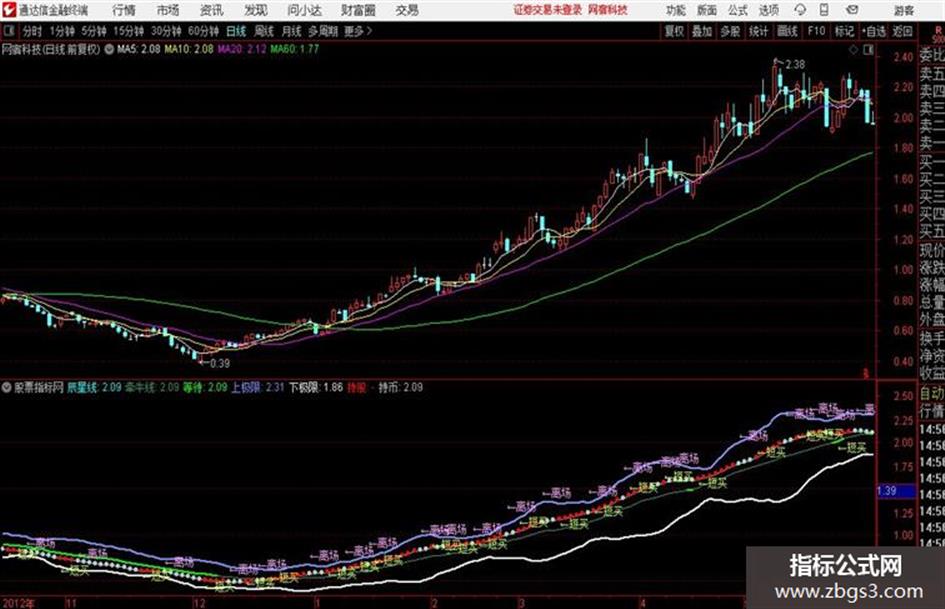Image resolution: width=945 pixels, height=609 pixels.
Task: Click the 持币: 2.09 indicator label
Action: [x=400, y=387]
